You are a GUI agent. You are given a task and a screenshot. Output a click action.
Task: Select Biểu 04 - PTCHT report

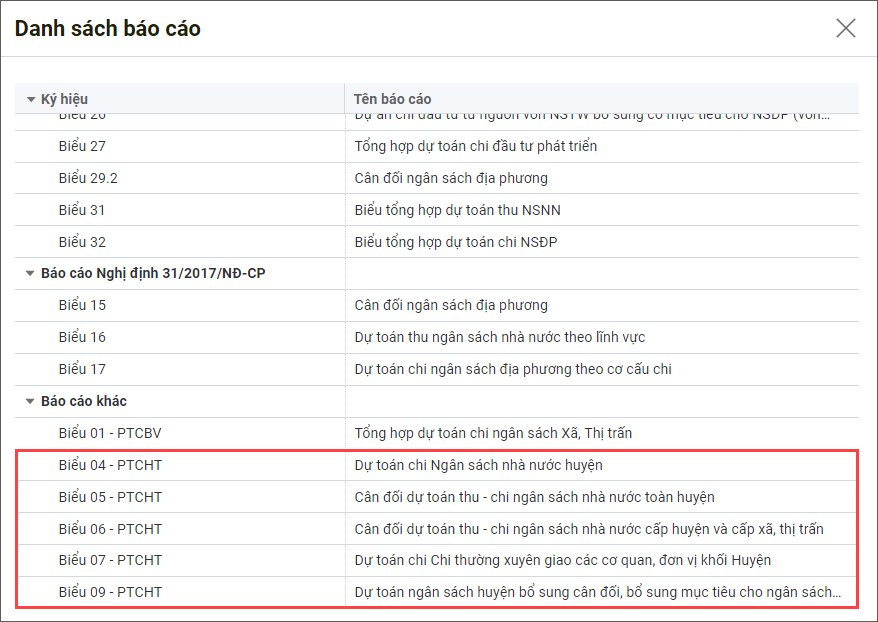point(110,465)
